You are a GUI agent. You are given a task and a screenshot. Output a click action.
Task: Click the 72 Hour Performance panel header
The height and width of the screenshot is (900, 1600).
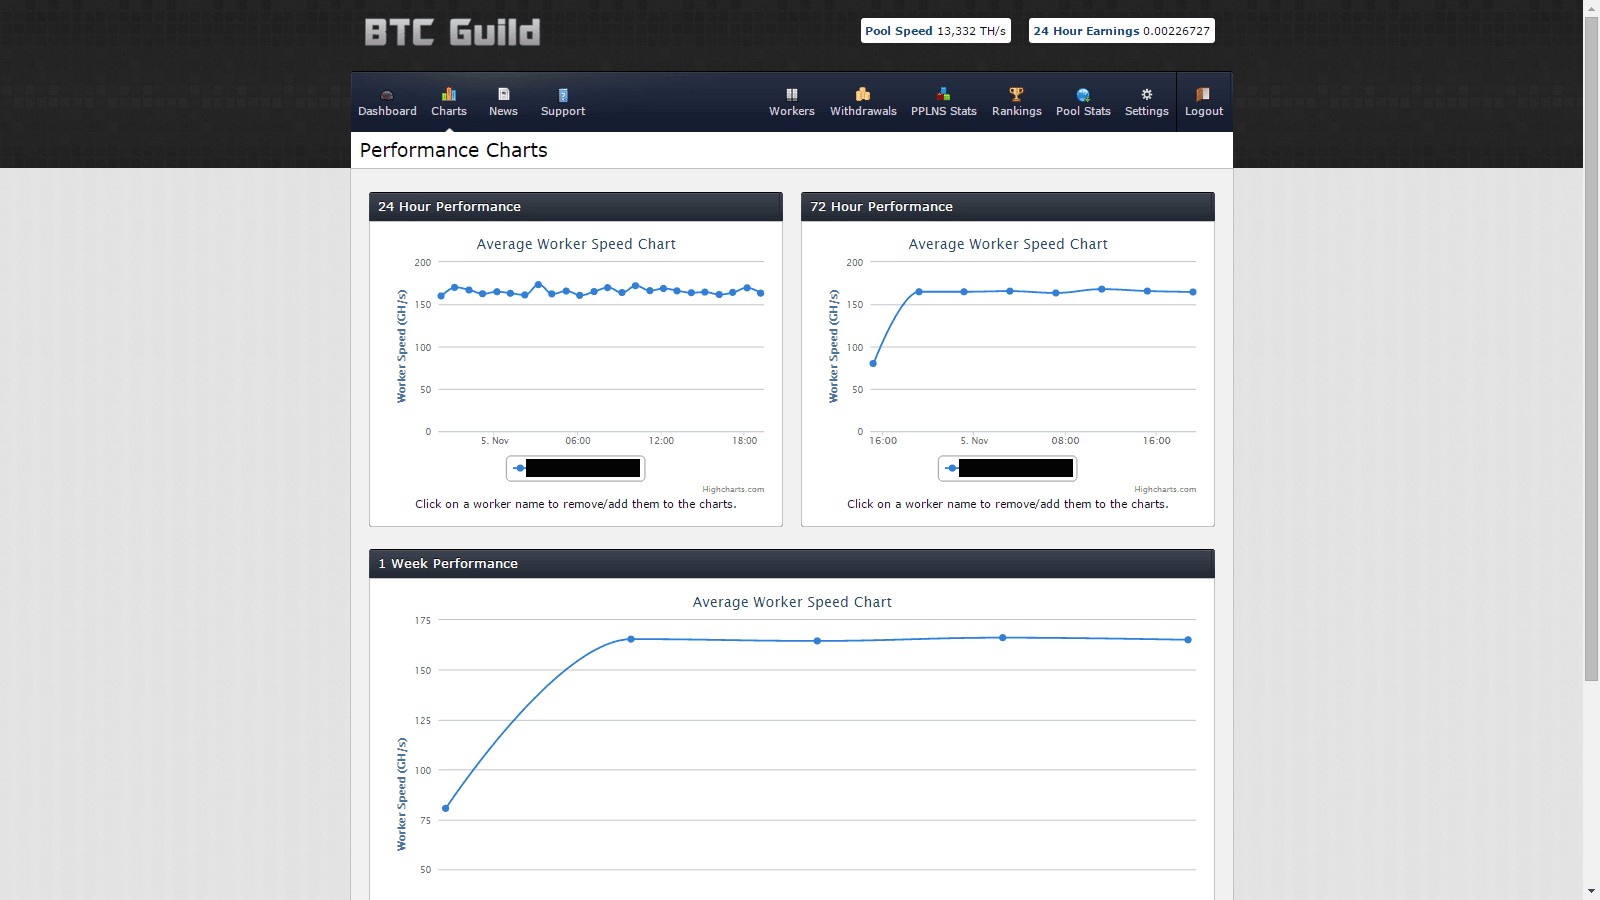(1008, 207)
